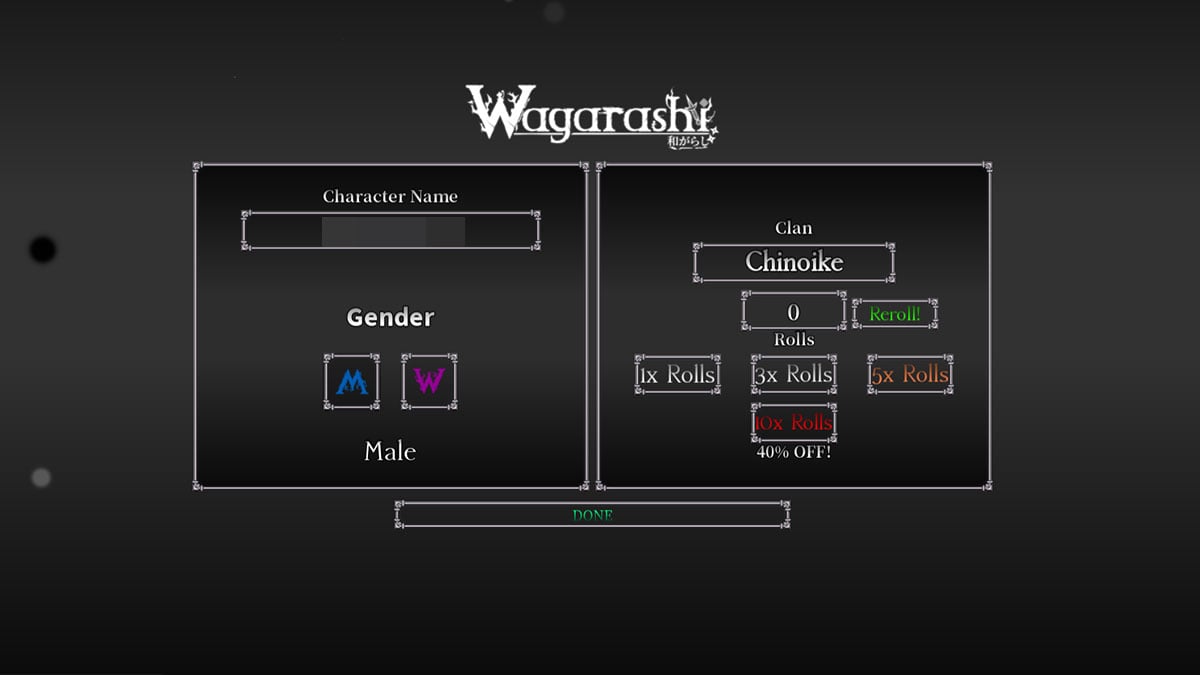Click the green Reroll! button

(895, 314)
